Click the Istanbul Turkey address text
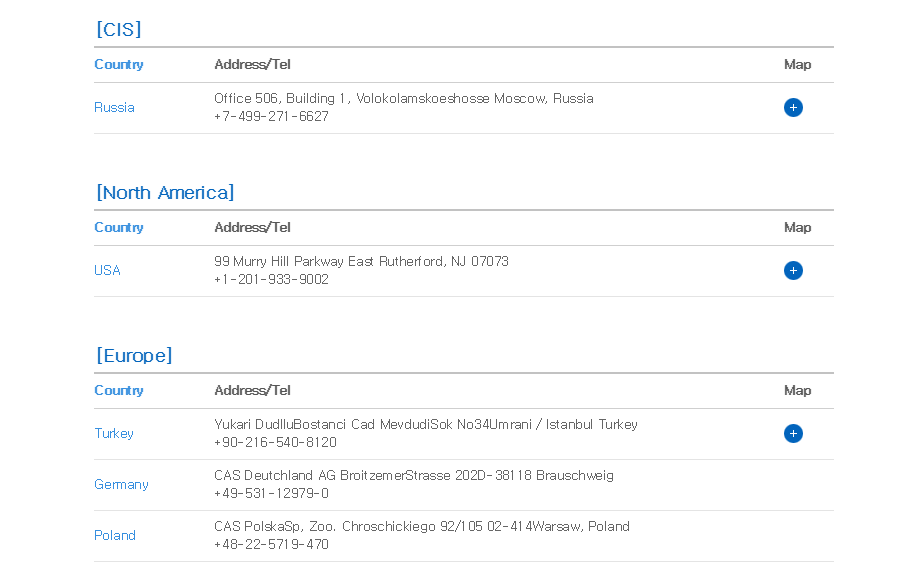 pyautogui.click(x=425, y=425)
